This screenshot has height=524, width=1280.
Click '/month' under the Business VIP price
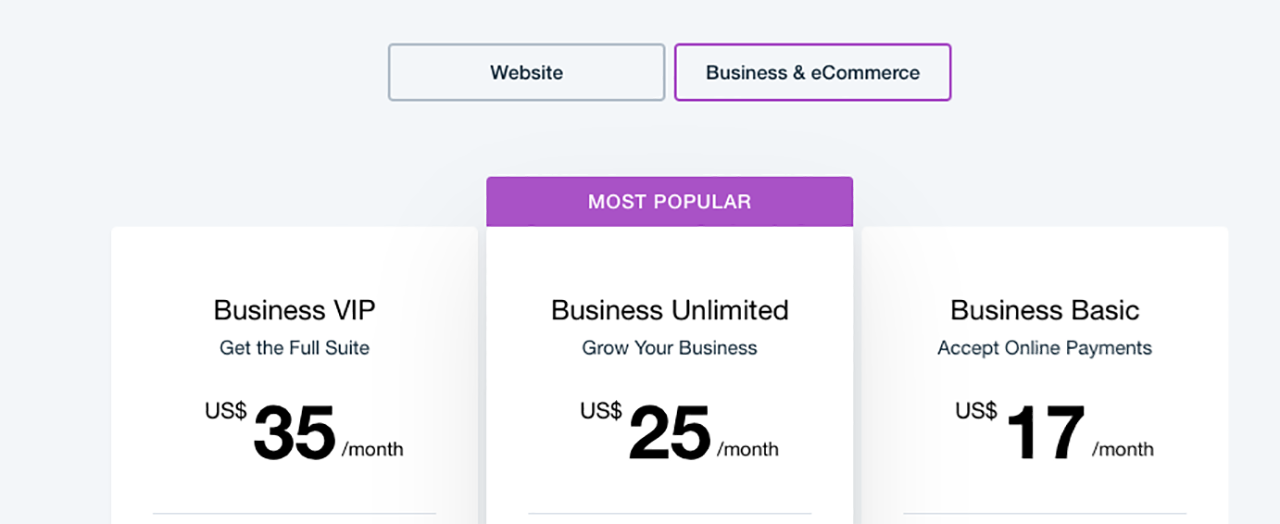point(372,449)
